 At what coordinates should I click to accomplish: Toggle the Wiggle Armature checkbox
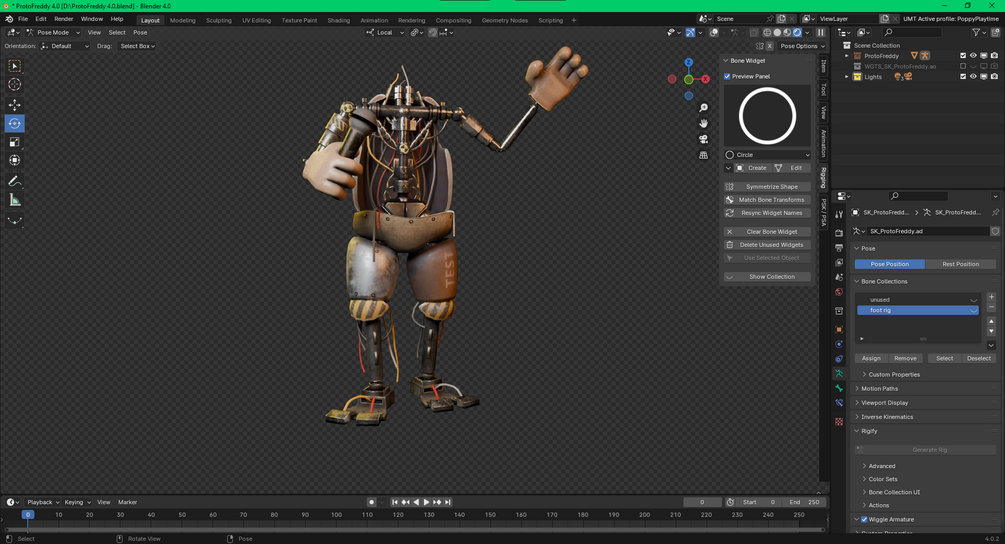864,519
